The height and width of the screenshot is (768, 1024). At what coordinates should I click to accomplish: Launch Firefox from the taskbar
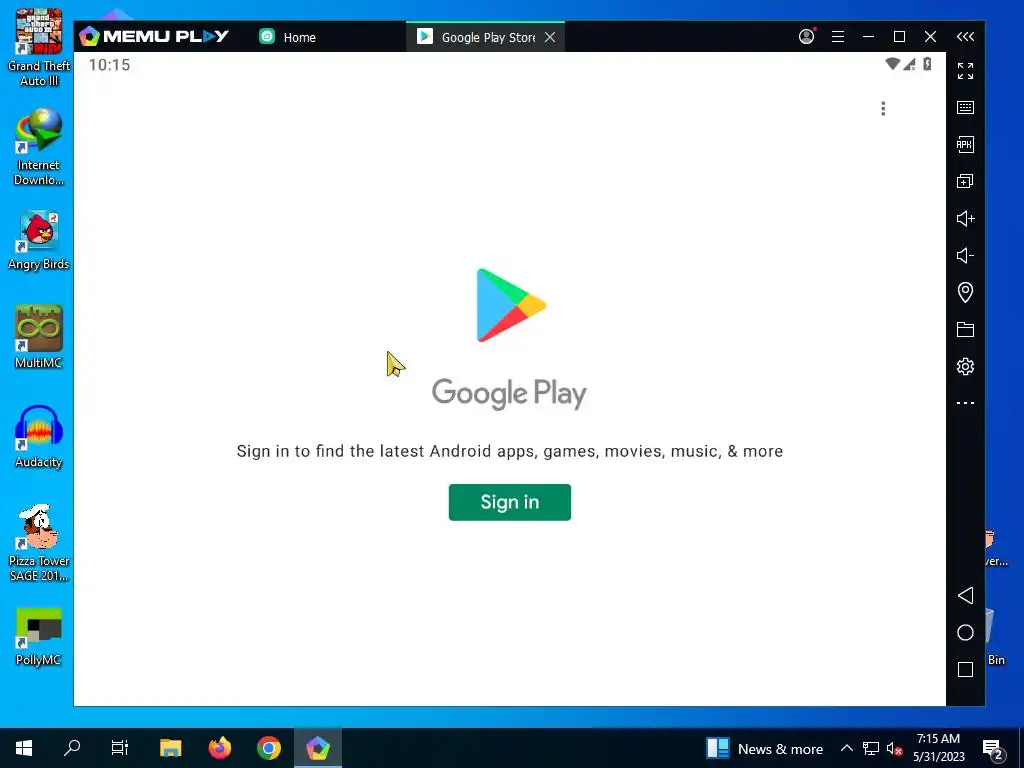pos(219,748)
